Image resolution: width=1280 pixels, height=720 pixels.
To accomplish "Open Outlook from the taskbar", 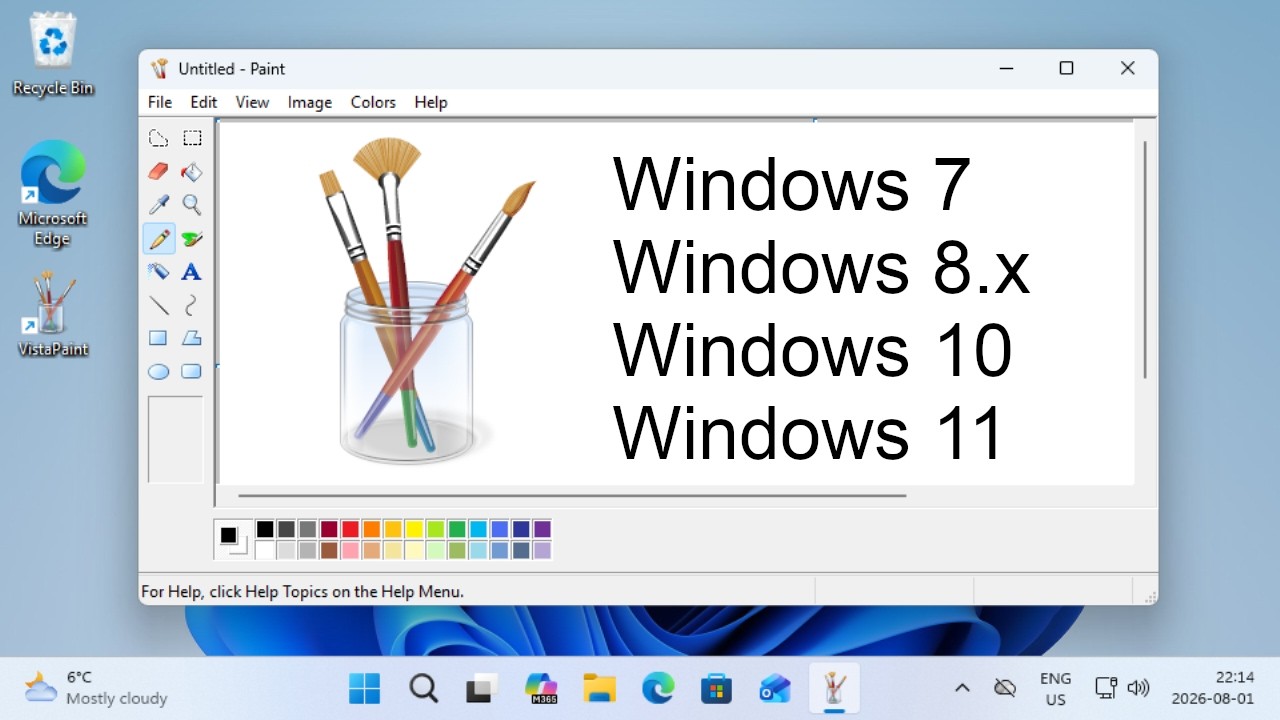I will point(775,688).
